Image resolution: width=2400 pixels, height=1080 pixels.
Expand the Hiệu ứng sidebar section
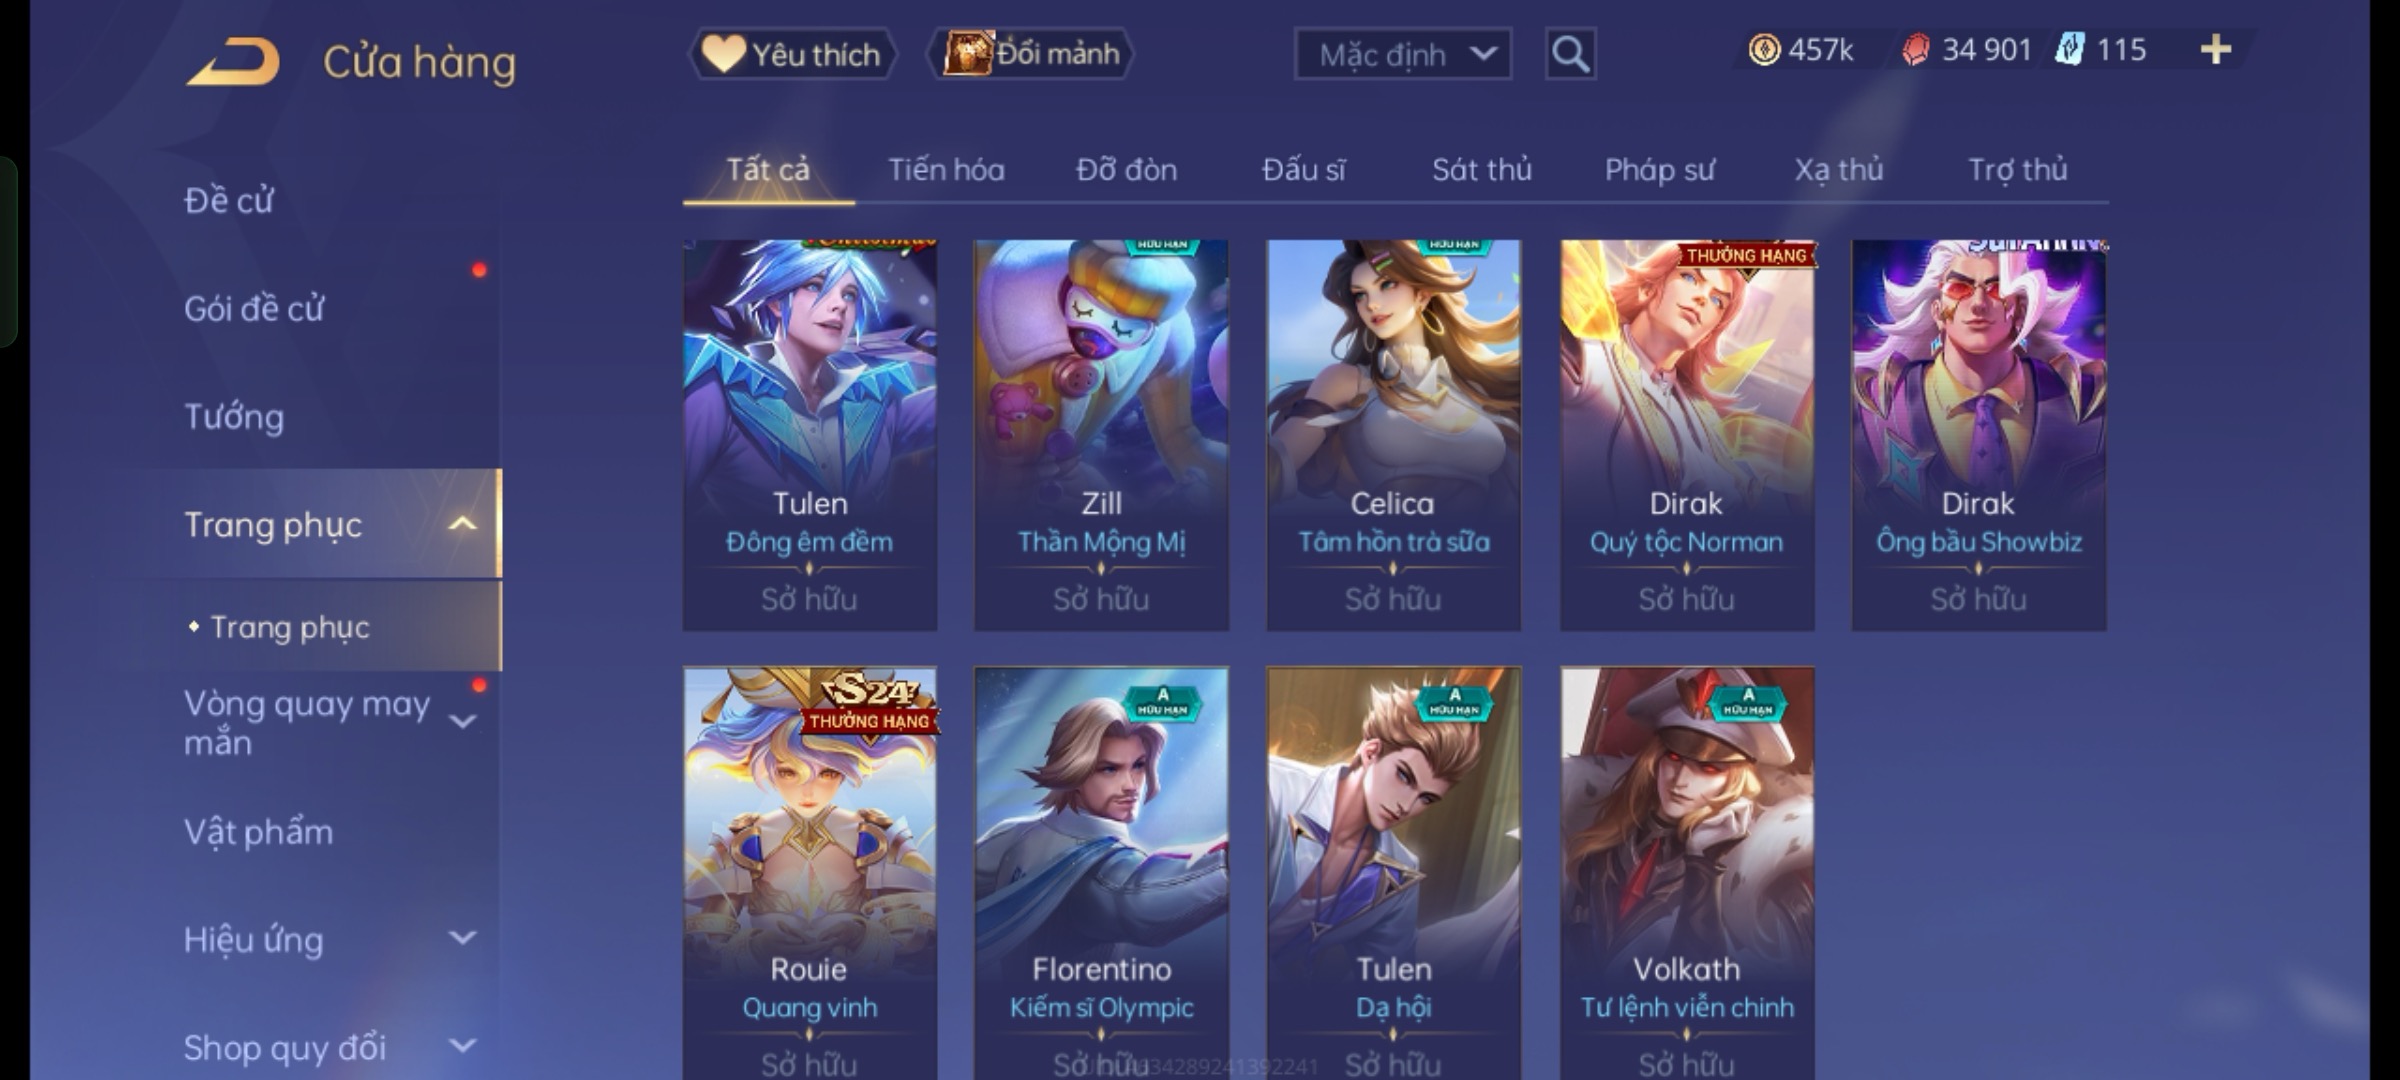point(462,938)
